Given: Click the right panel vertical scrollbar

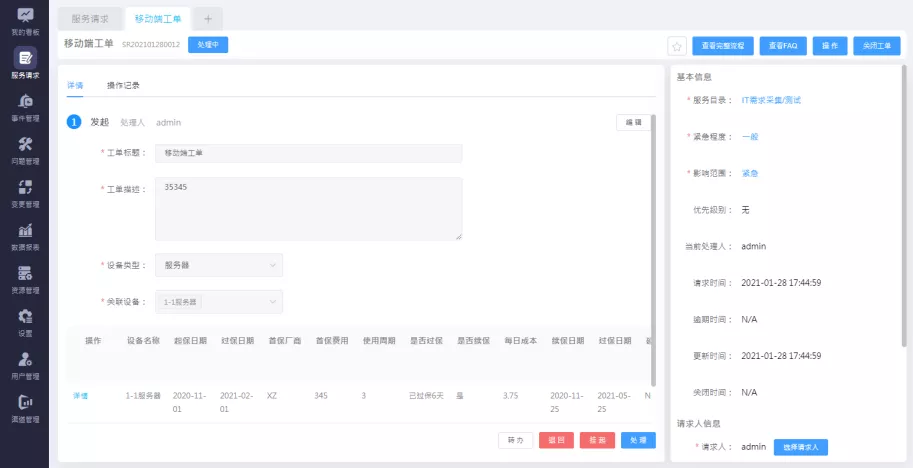Looking at the screenshot, I should 906,200.
